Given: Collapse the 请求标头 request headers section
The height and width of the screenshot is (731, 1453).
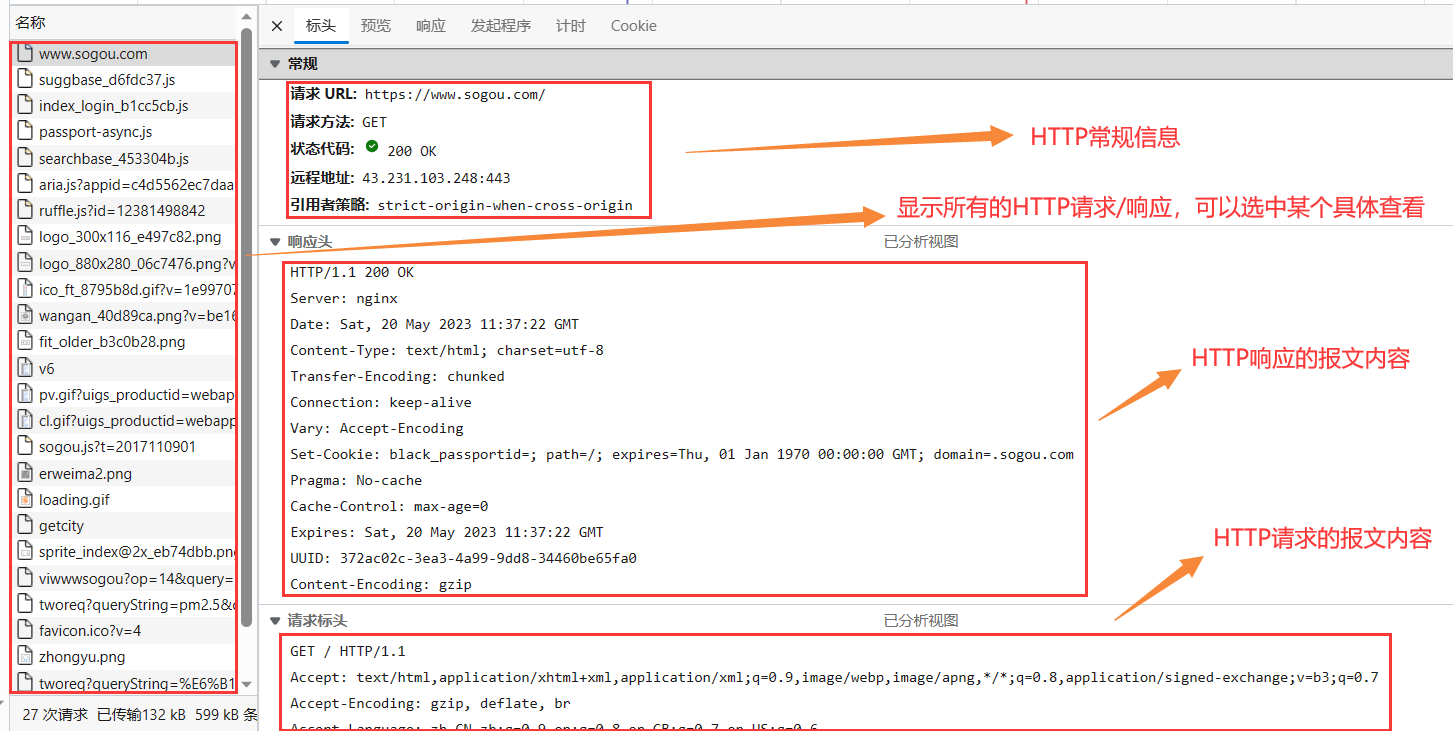Looking at the screenshot, I should tap(275, 621).
